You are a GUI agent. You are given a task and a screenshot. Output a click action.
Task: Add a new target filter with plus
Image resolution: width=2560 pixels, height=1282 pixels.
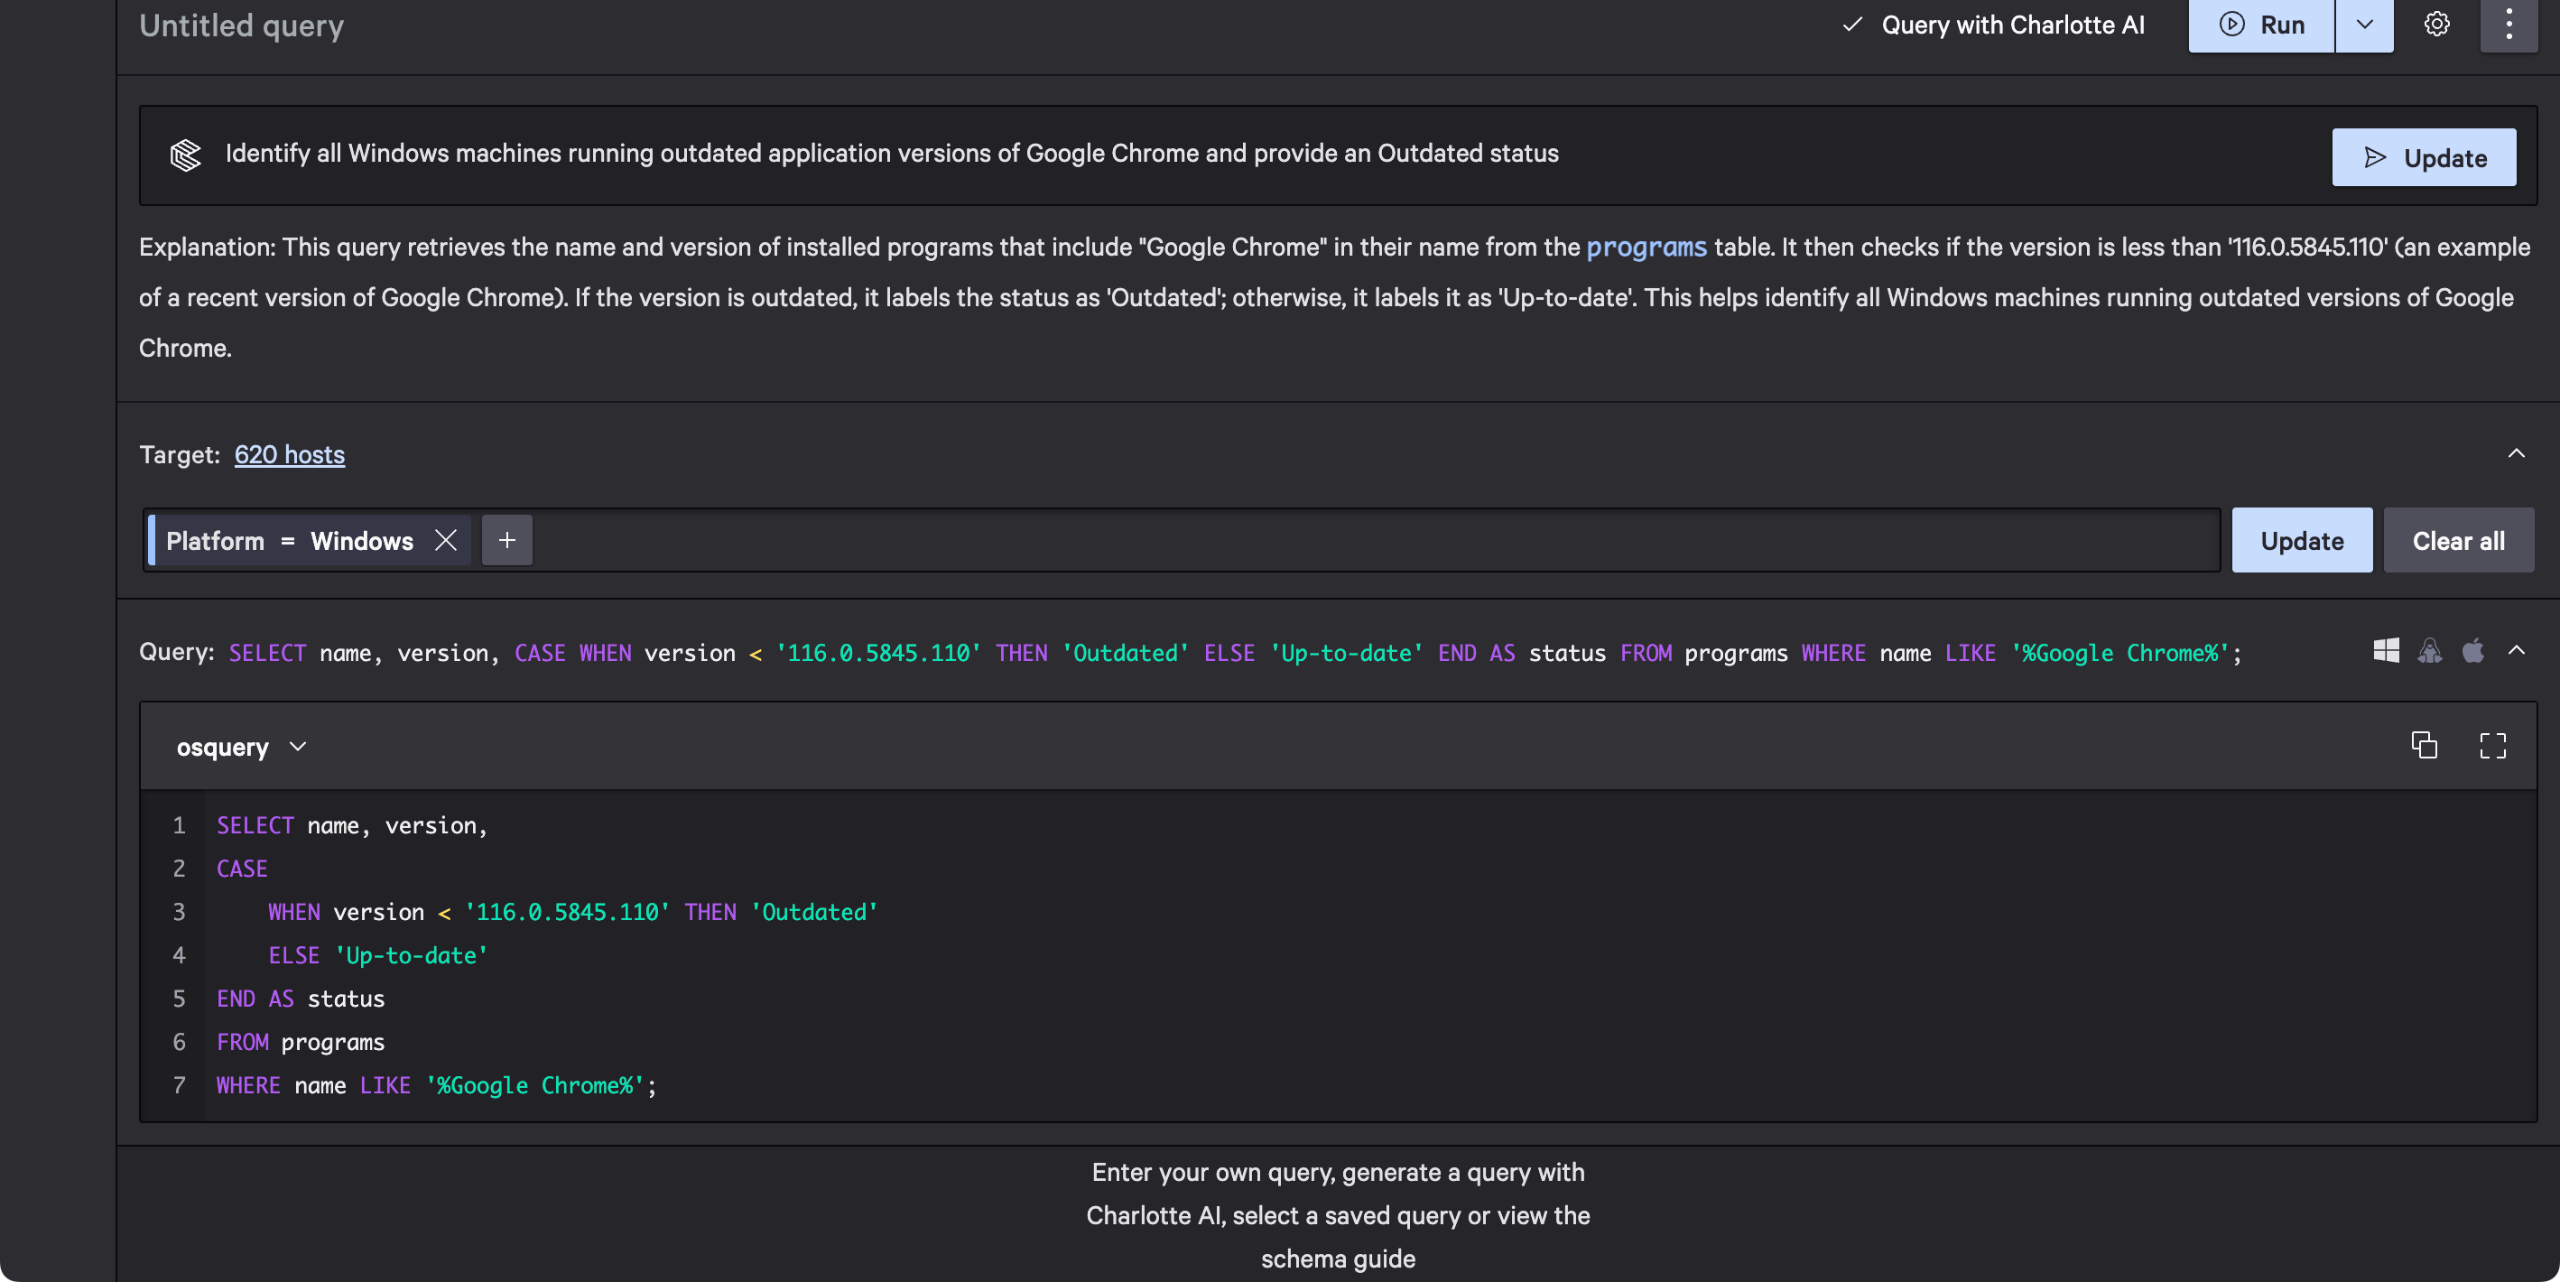[x=507, y=540]
